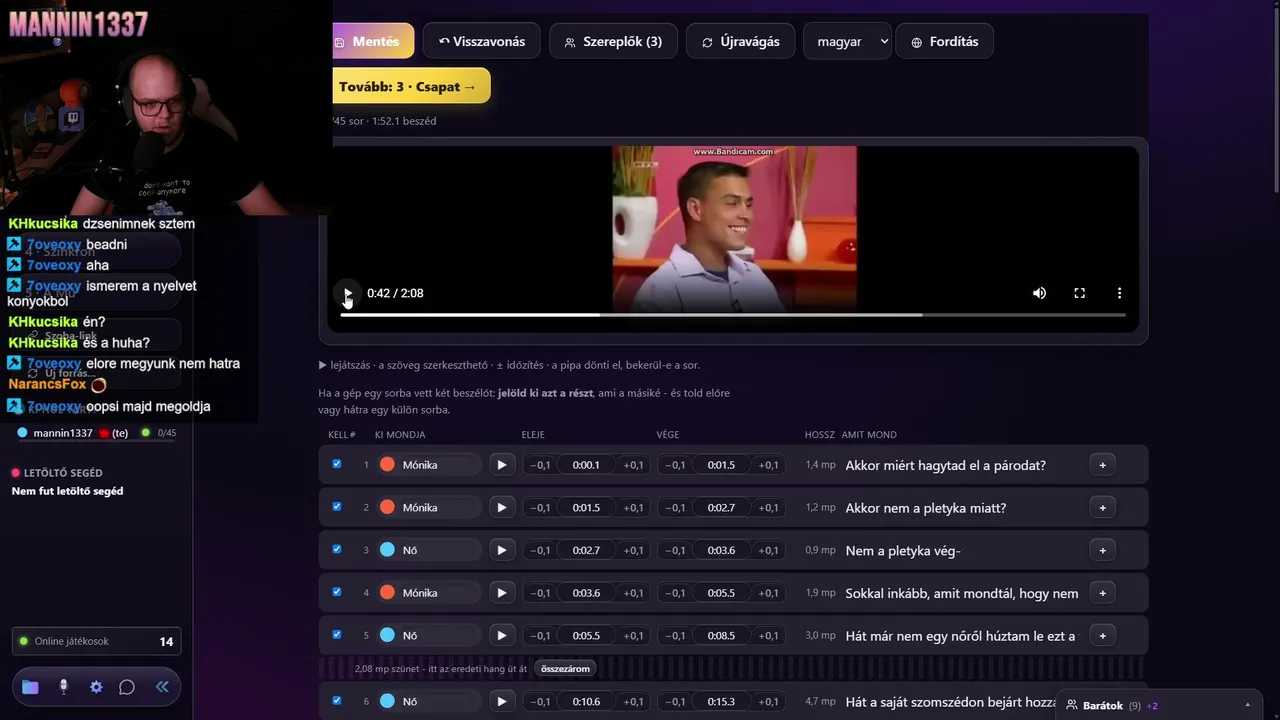
Task: Decrease row 1 start time by 0,1
Action: [541, 465]
